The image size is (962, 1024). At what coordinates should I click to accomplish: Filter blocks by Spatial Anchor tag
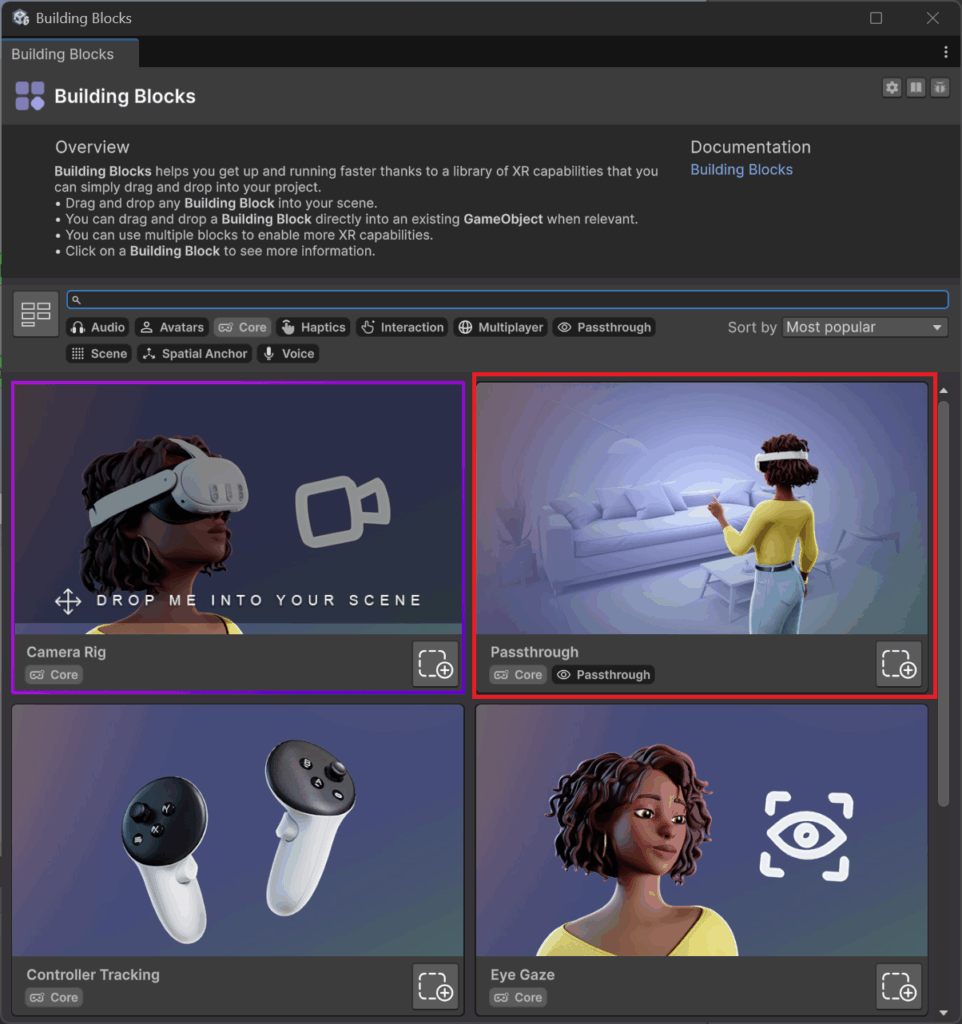[195, 353]
